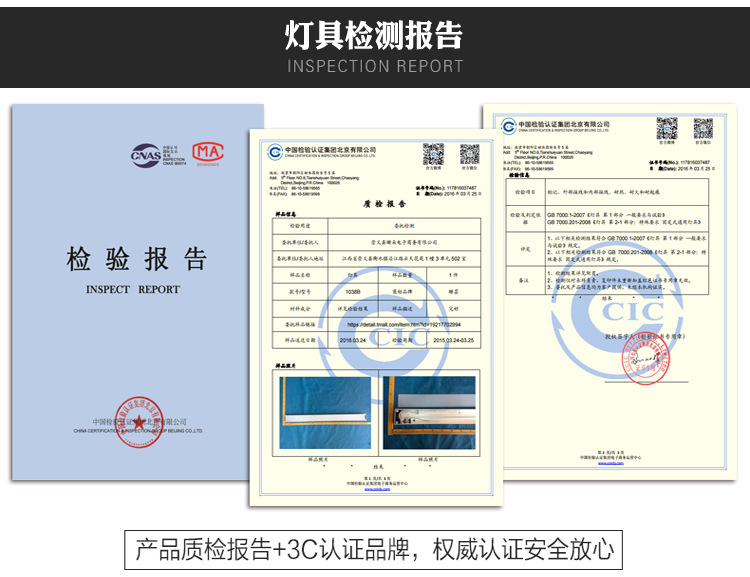Select the date cell '2016.03.24'

point(353,340)
